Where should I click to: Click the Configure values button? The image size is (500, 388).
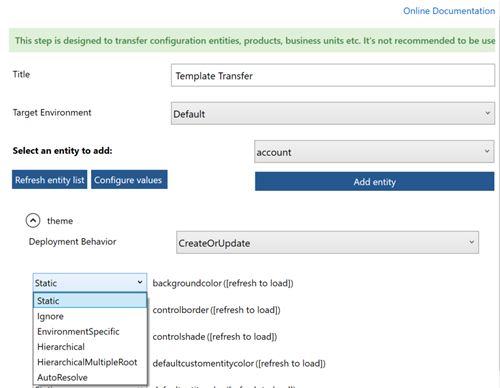point(129,180)
